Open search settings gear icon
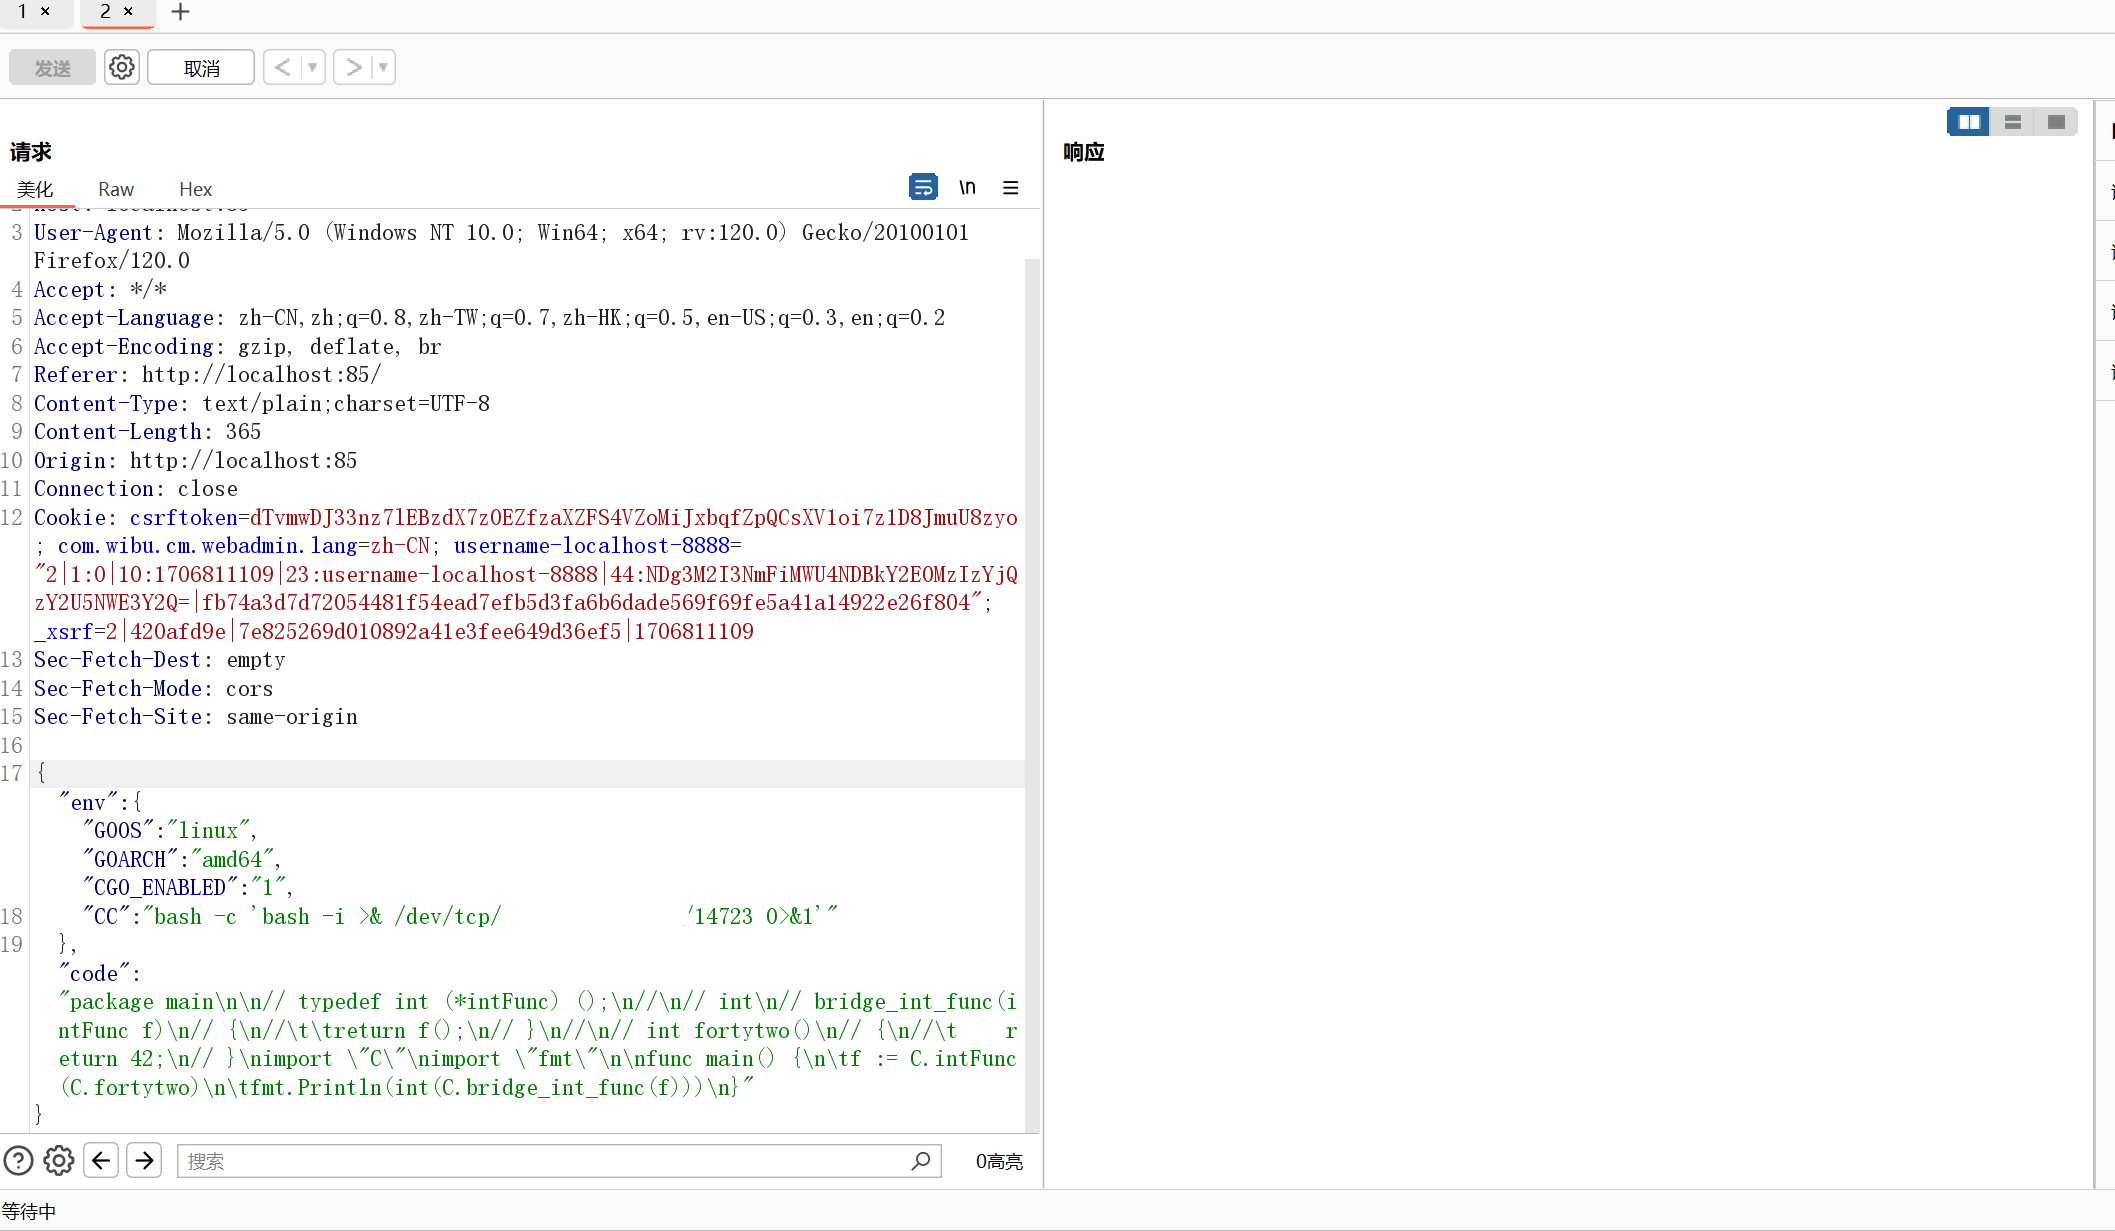 point(59,1161)
